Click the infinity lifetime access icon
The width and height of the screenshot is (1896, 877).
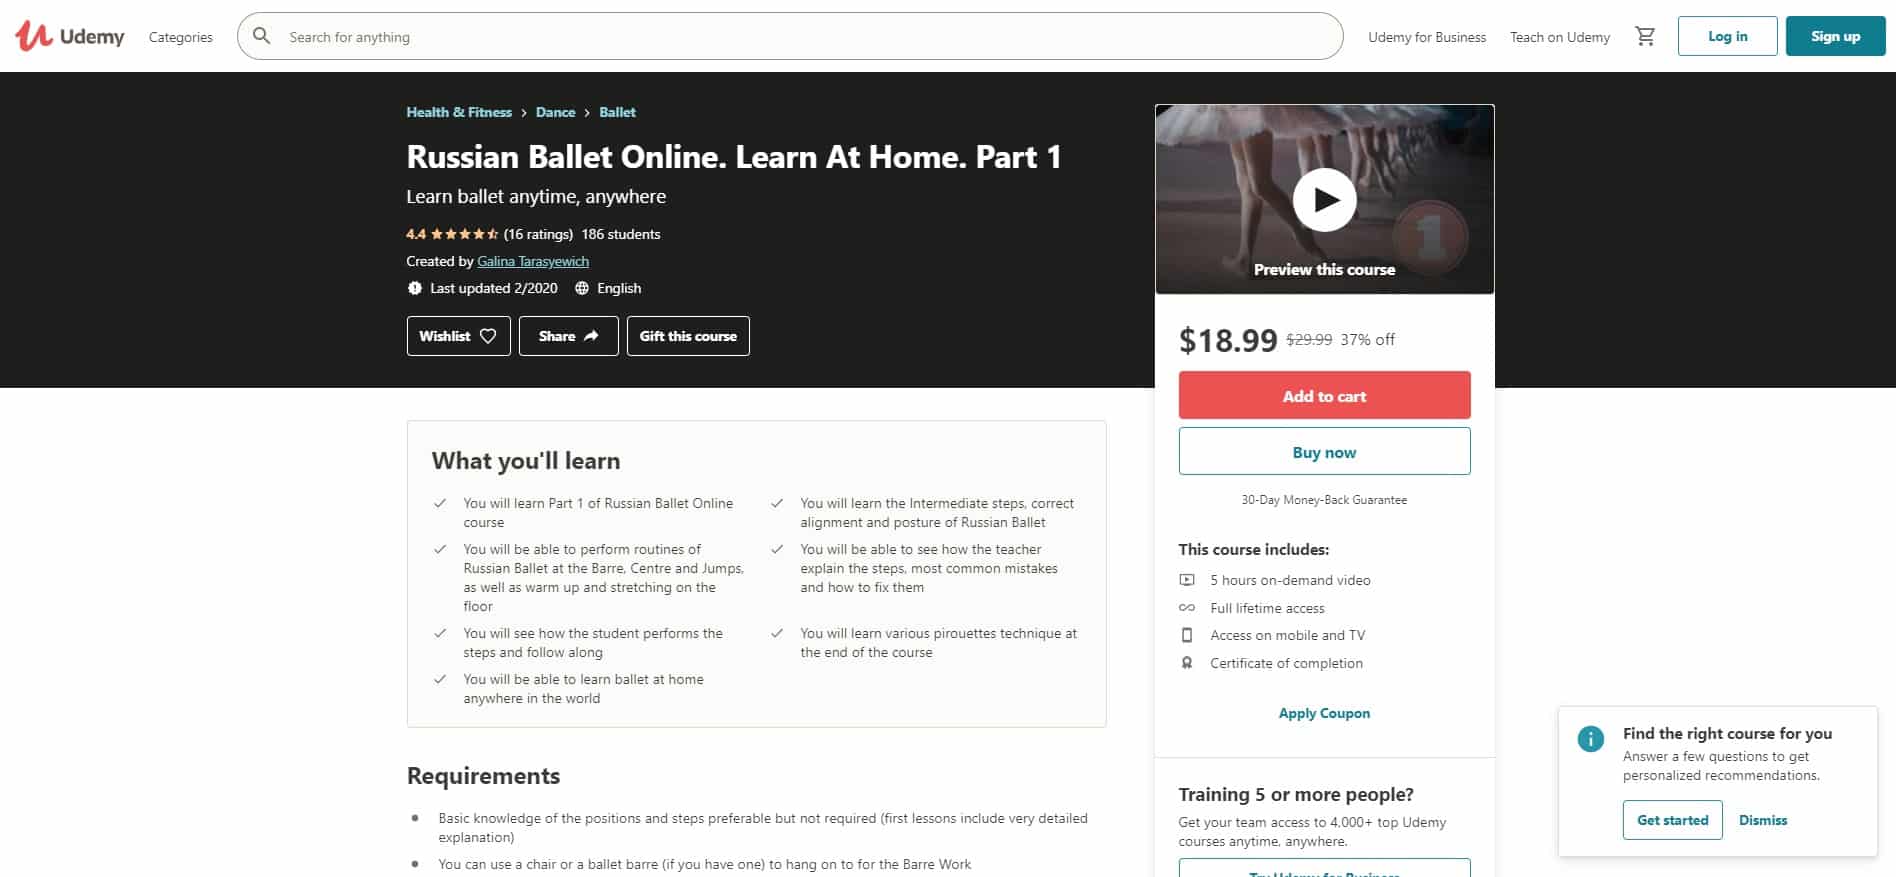tap(1187, 608)
